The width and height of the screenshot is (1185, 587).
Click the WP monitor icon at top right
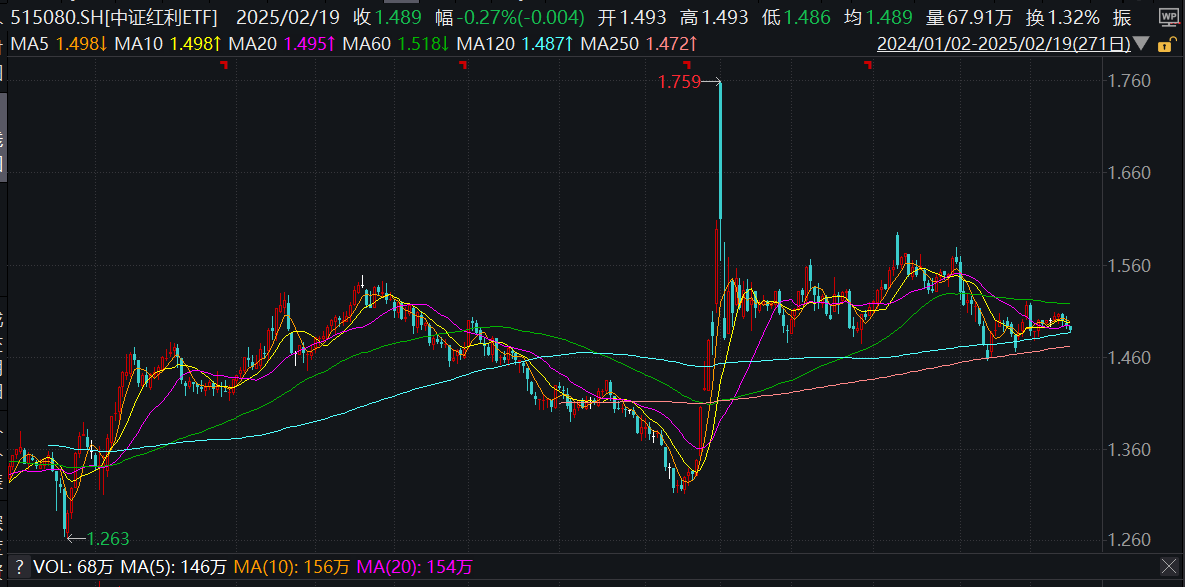coord(1168,18)
